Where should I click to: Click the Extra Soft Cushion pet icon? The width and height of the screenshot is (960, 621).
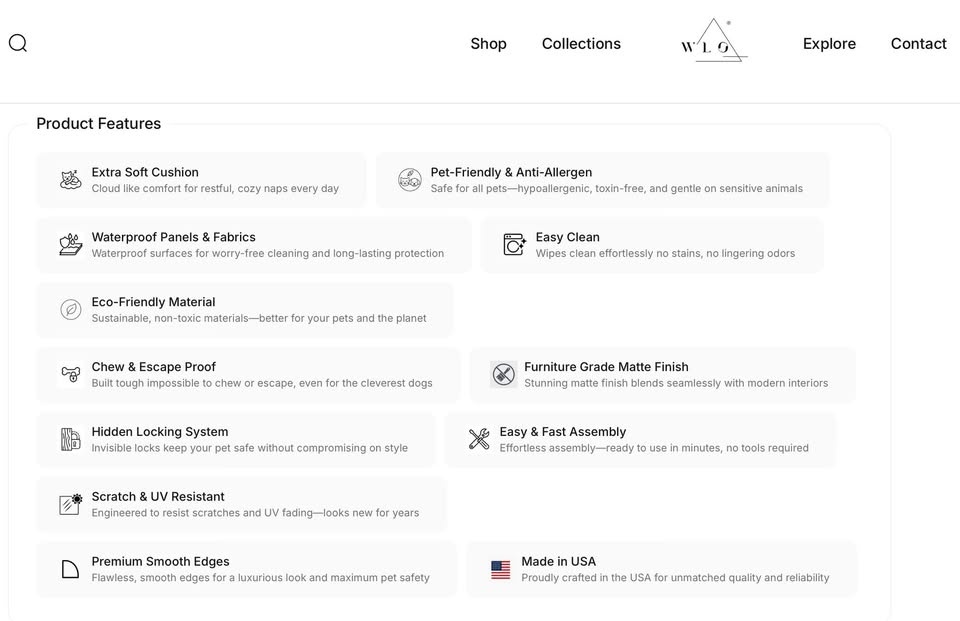point(70,180)
